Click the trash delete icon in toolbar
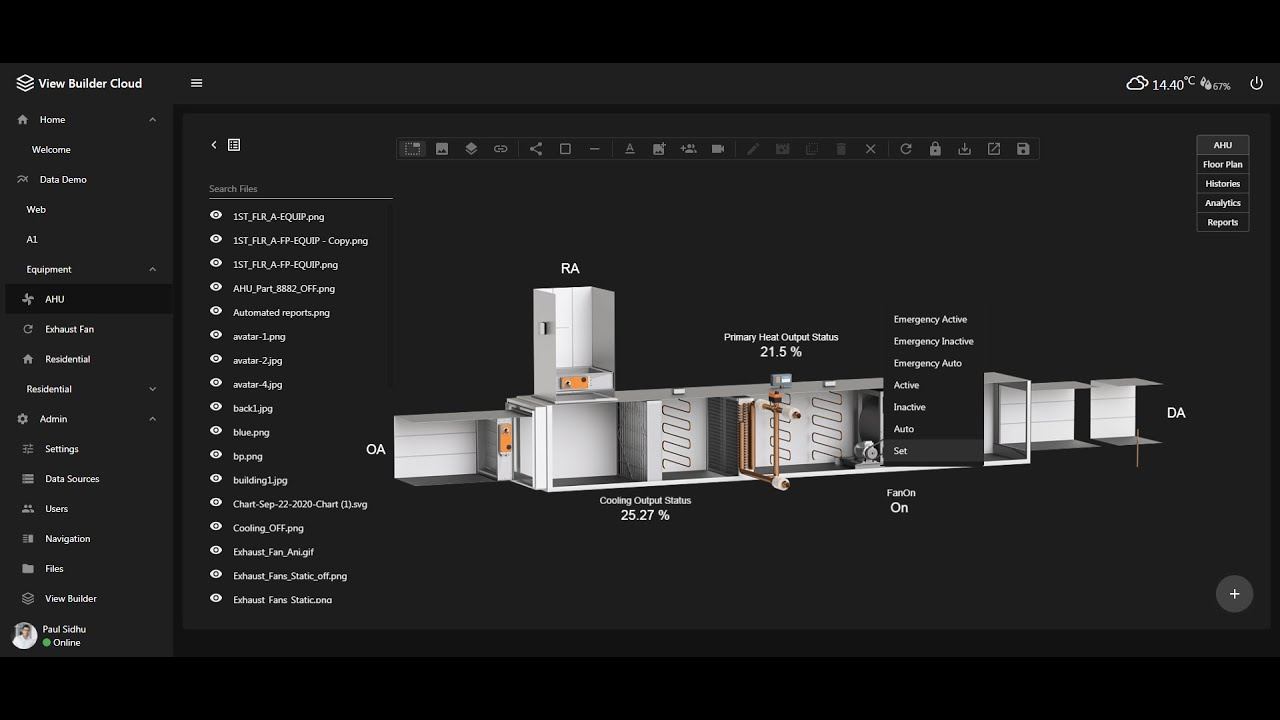 tap(841, 149)
